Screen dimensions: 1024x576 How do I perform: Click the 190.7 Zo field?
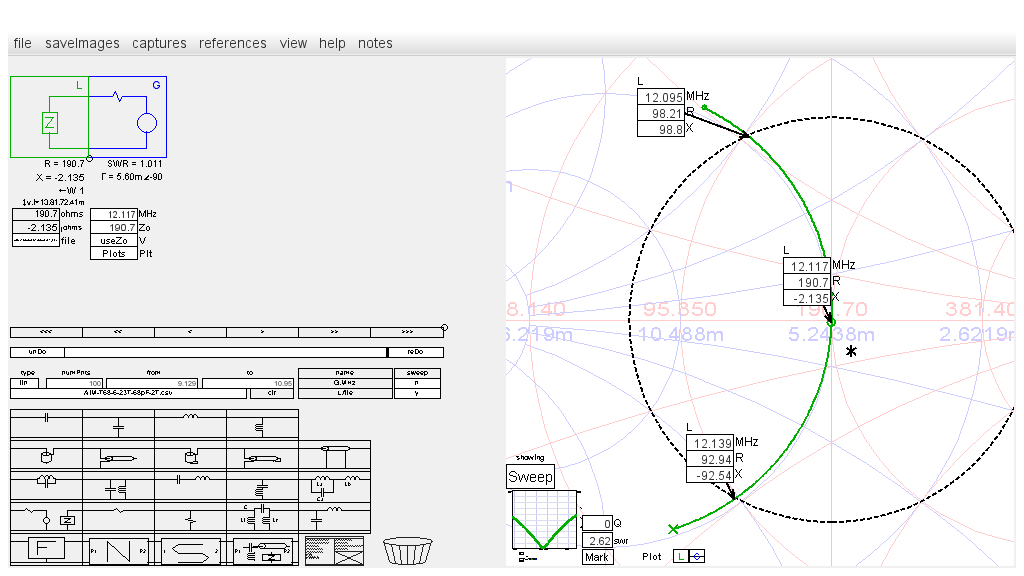[114, 228]
